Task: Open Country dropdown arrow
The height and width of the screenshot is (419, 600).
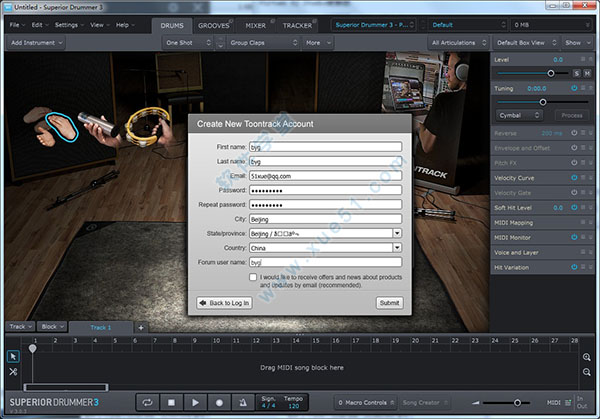Action: [x=397, y=248]
